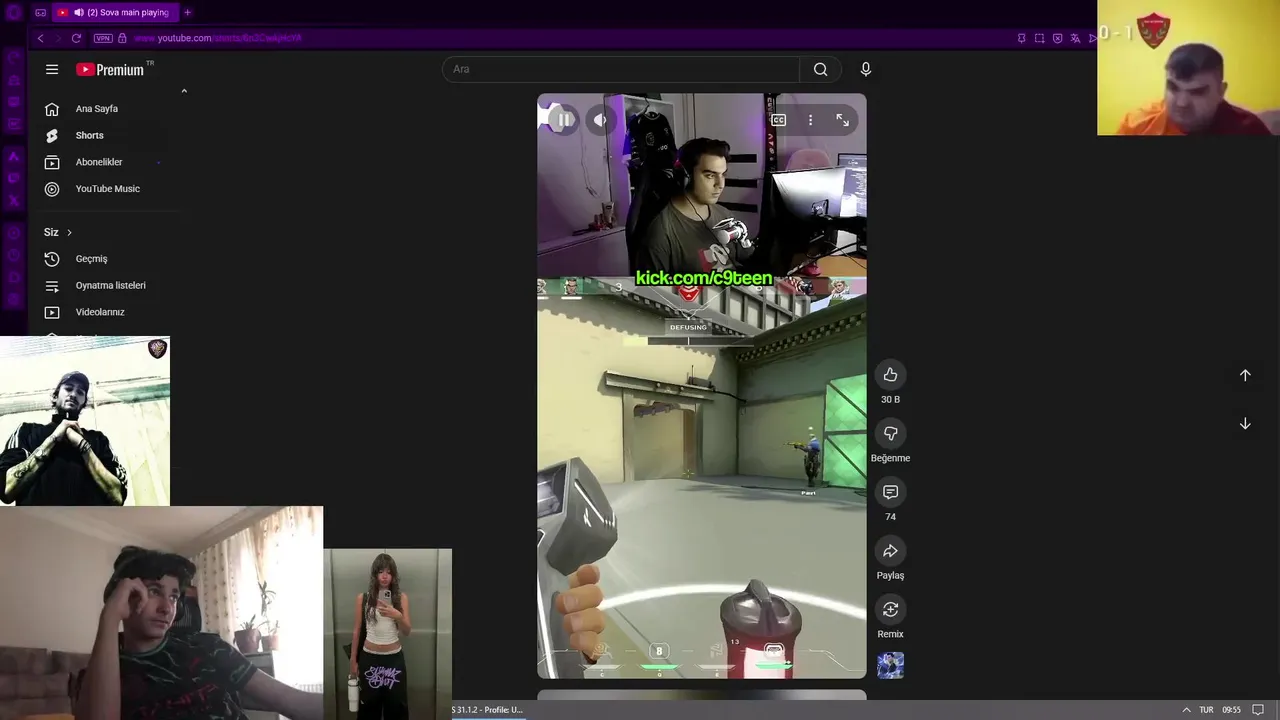Click the Ana Sayfa home icon
Viewport: 1280px width, 720px height.
[52, 109]
